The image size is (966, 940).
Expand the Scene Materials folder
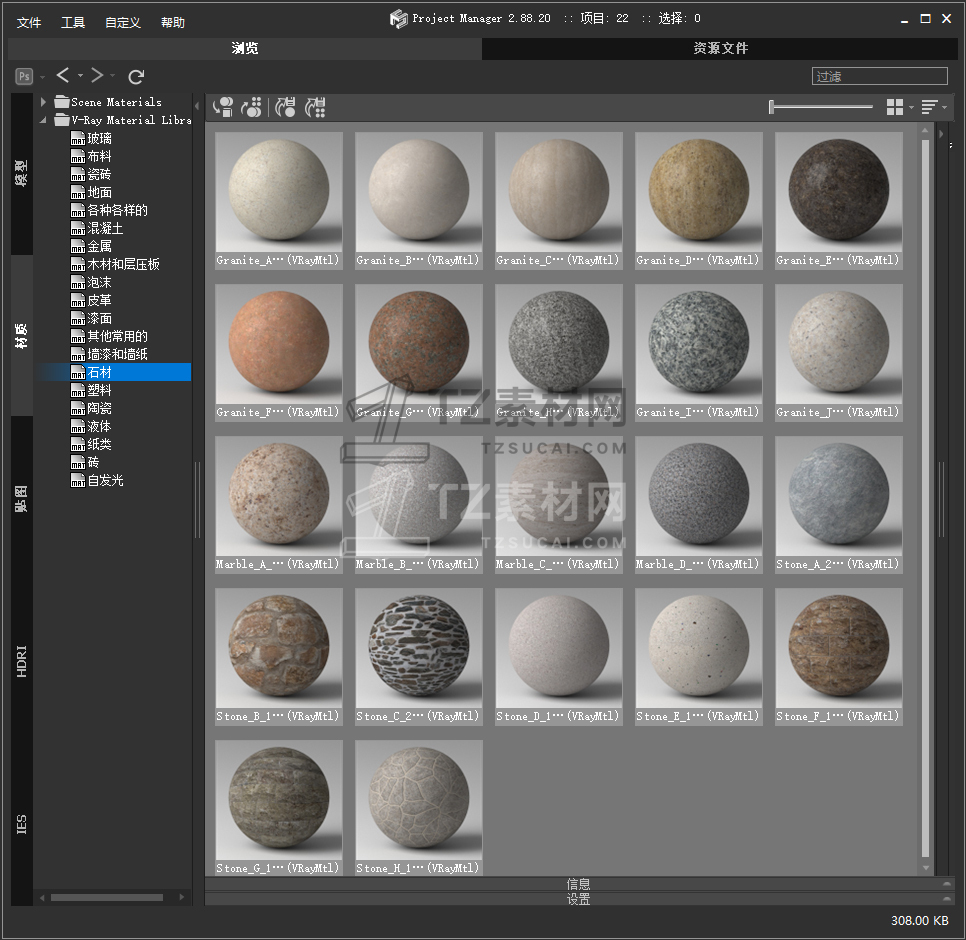point(44,102)
